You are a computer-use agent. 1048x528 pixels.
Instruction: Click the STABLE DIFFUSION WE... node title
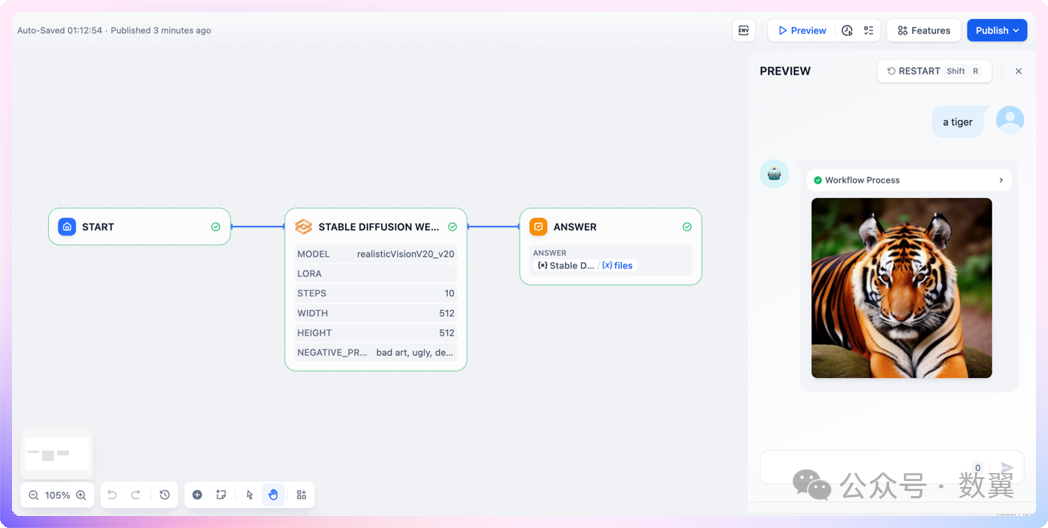pyautogui.click(x=379, y=227)
